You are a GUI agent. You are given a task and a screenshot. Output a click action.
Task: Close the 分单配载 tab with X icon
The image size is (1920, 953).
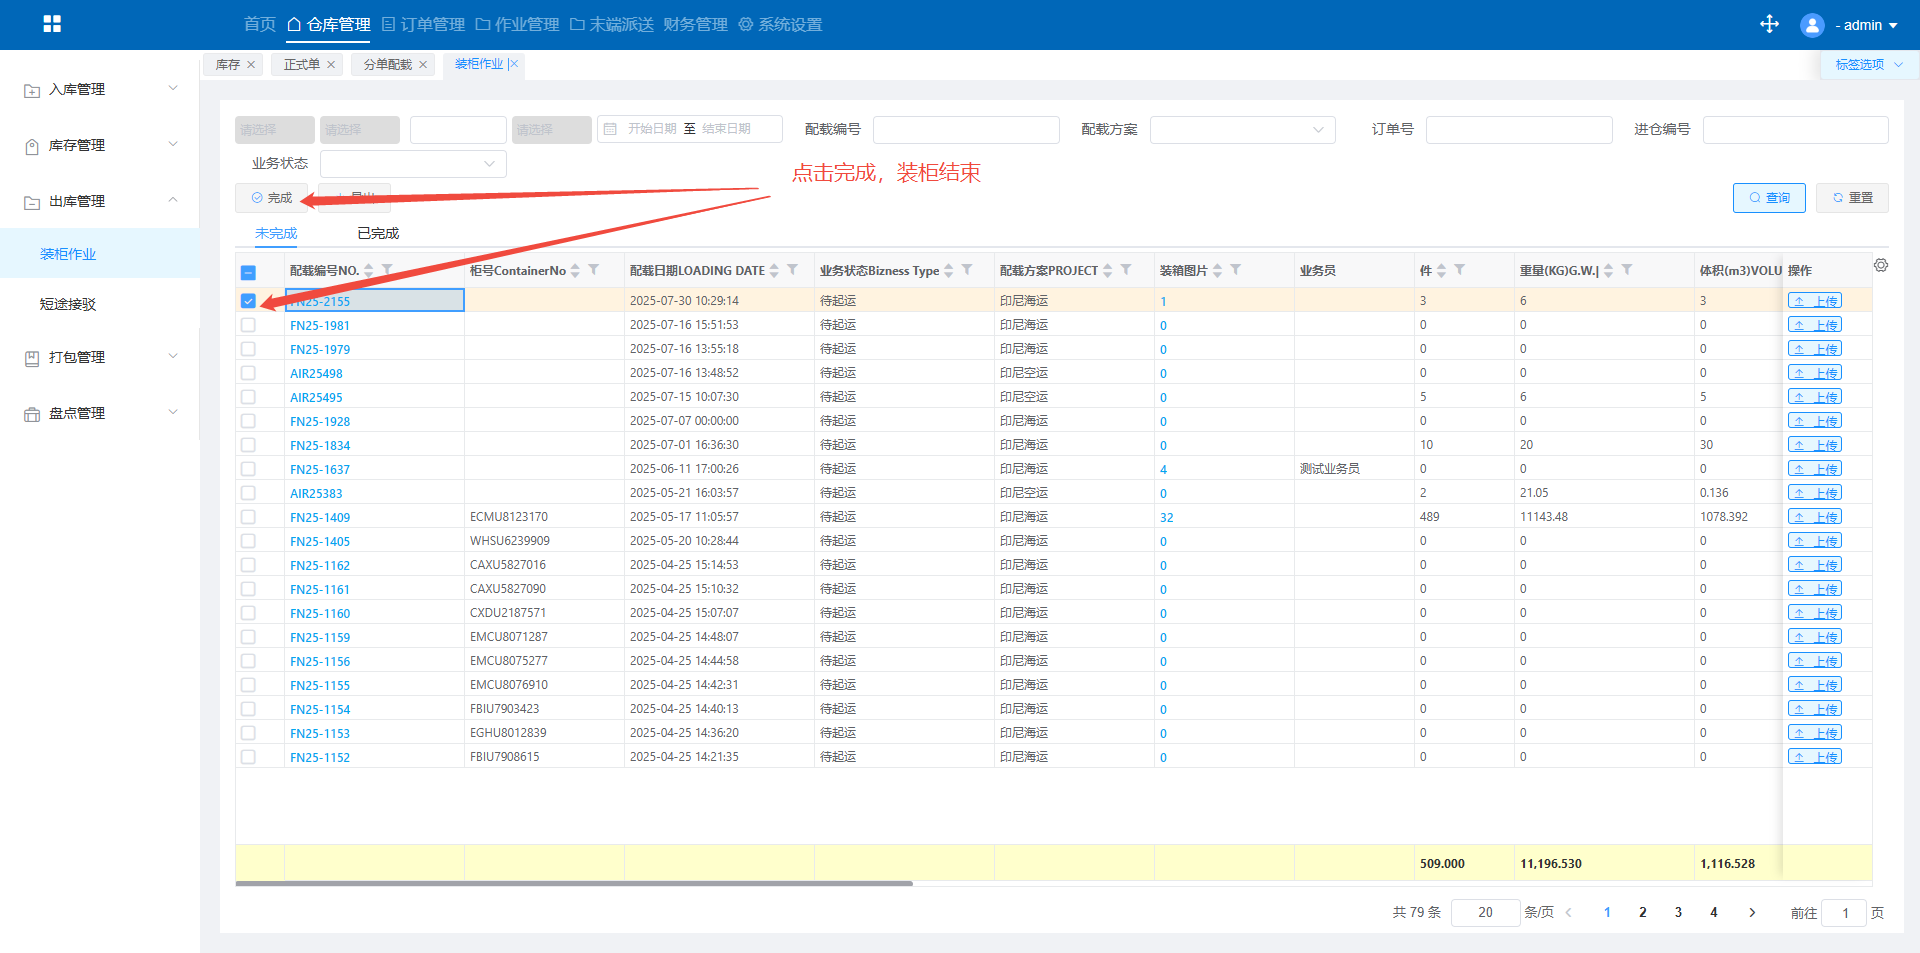(423, 65)
